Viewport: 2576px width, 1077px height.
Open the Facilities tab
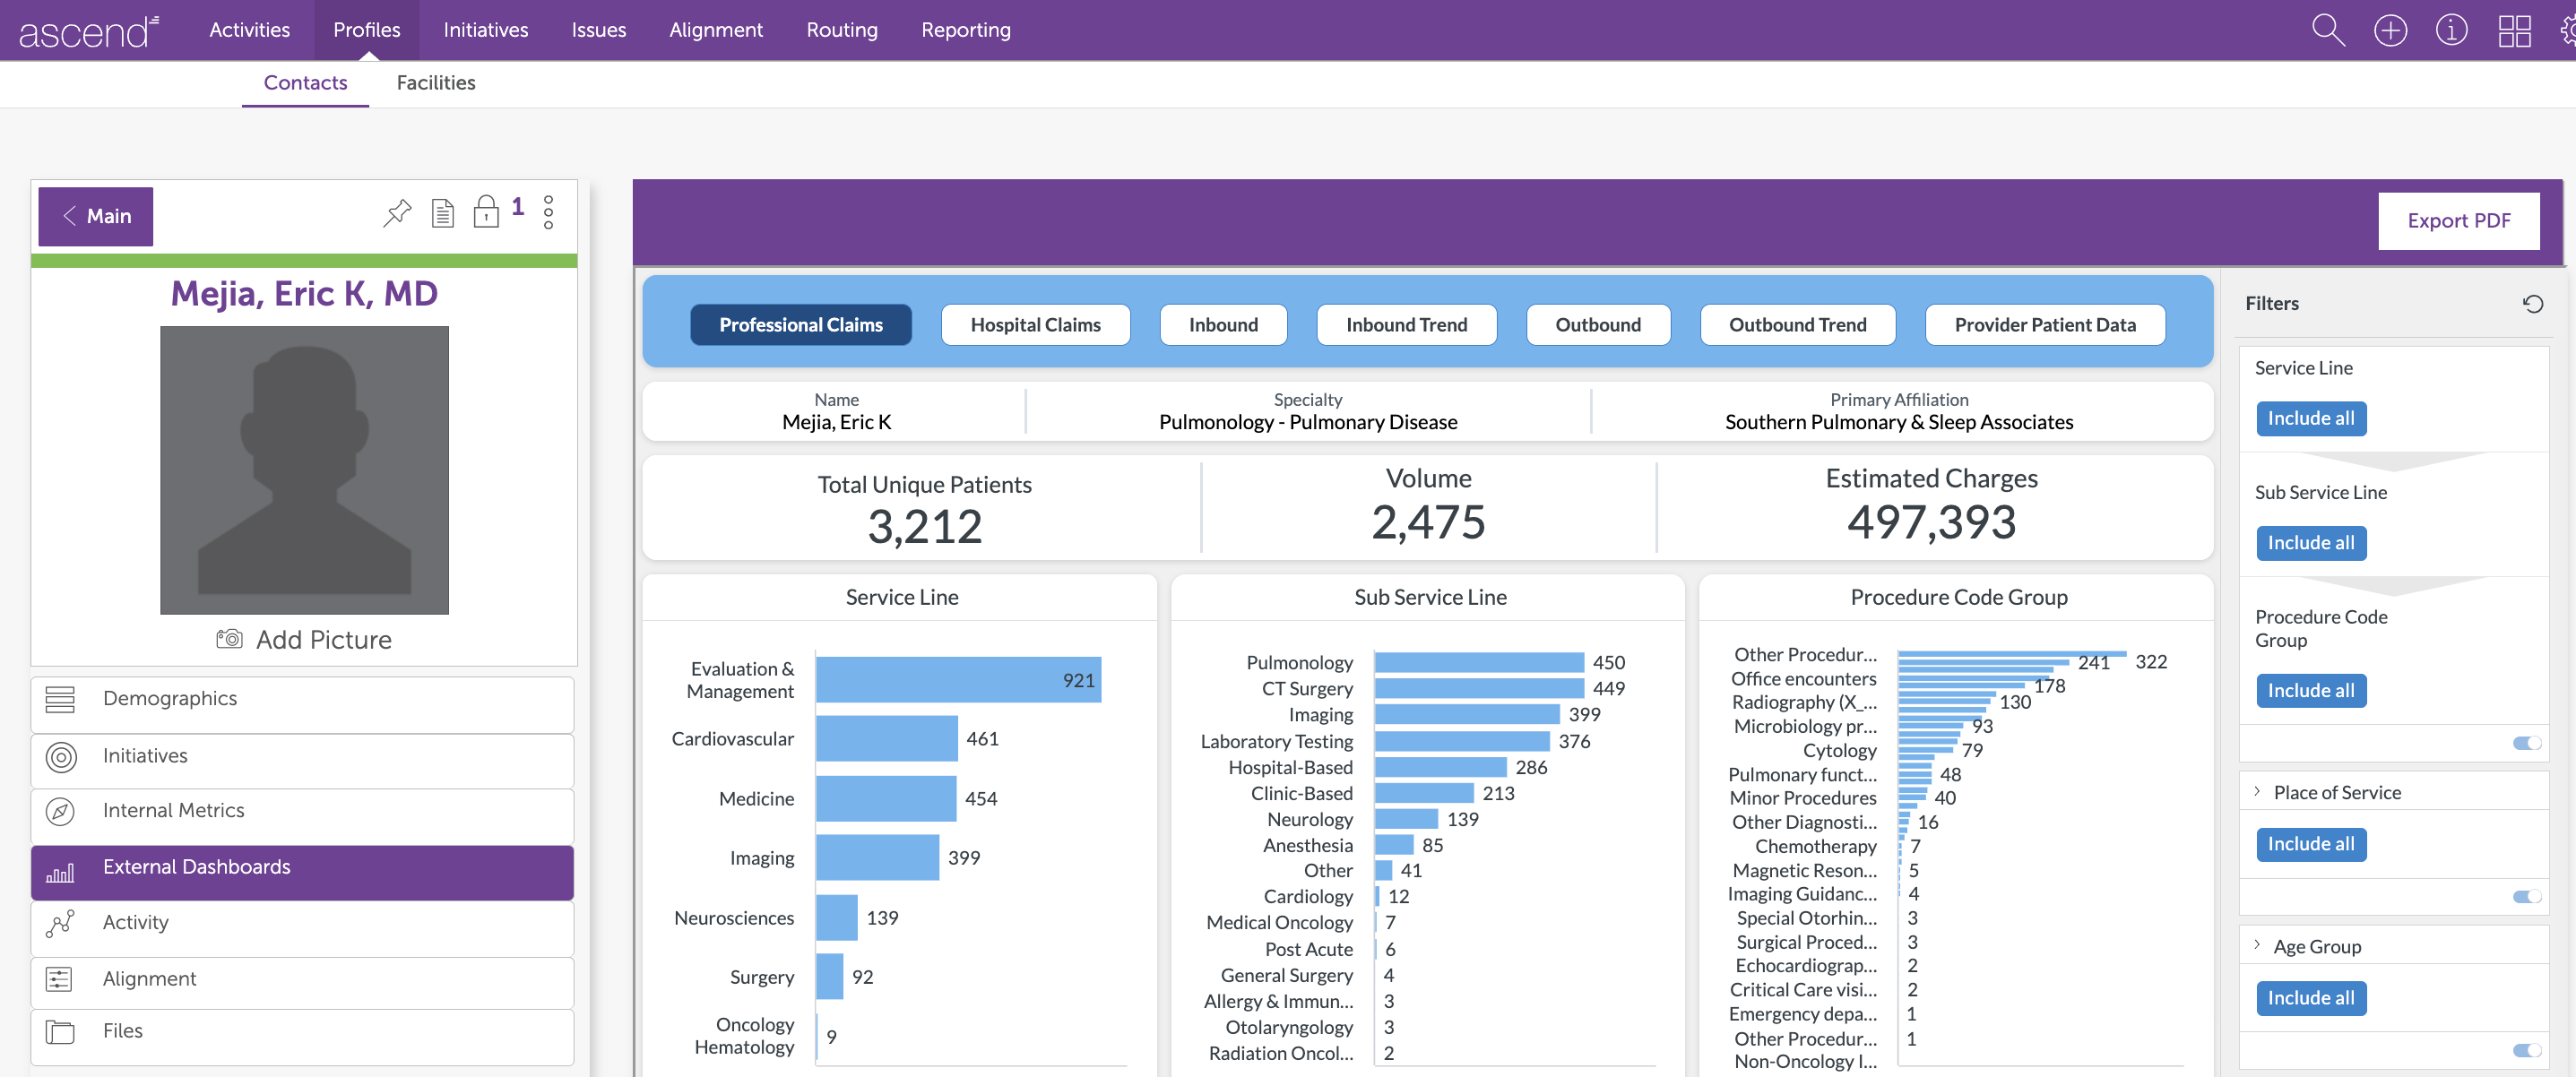[x=435, y=83]
